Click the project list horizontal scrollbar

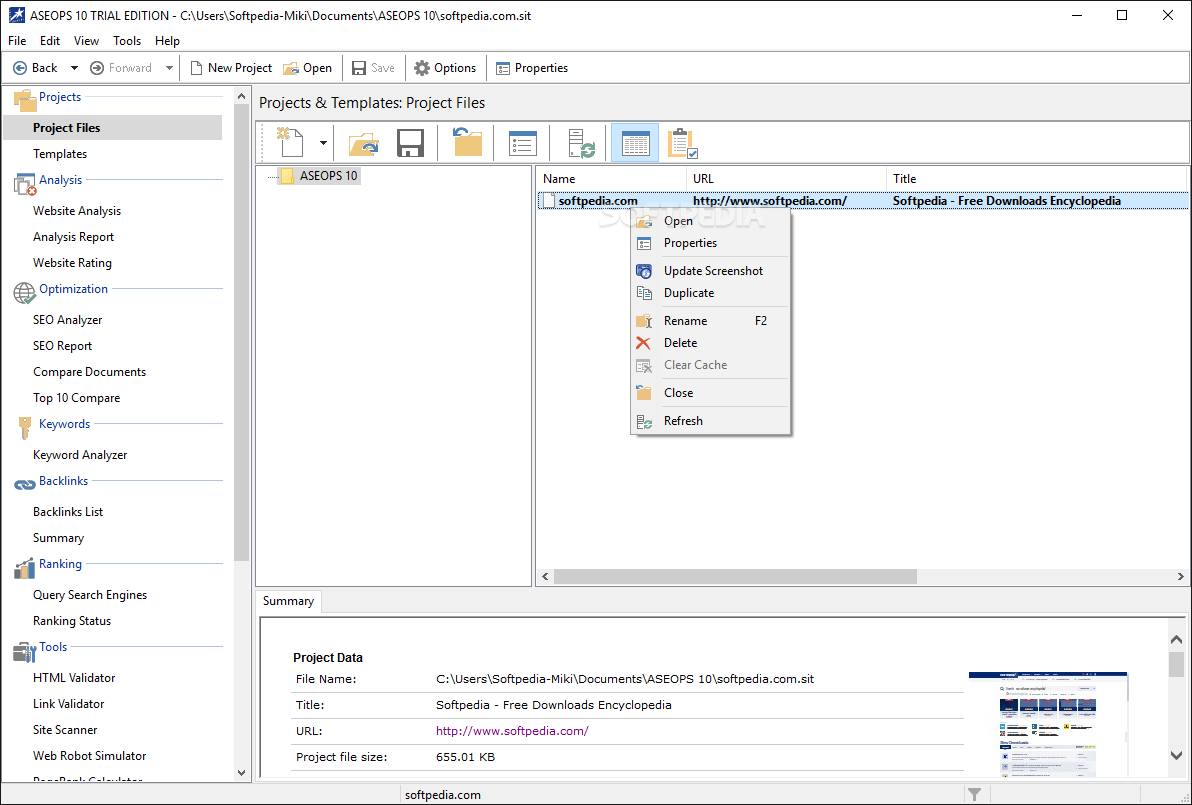pyautogui.click(x=735, y=577)
